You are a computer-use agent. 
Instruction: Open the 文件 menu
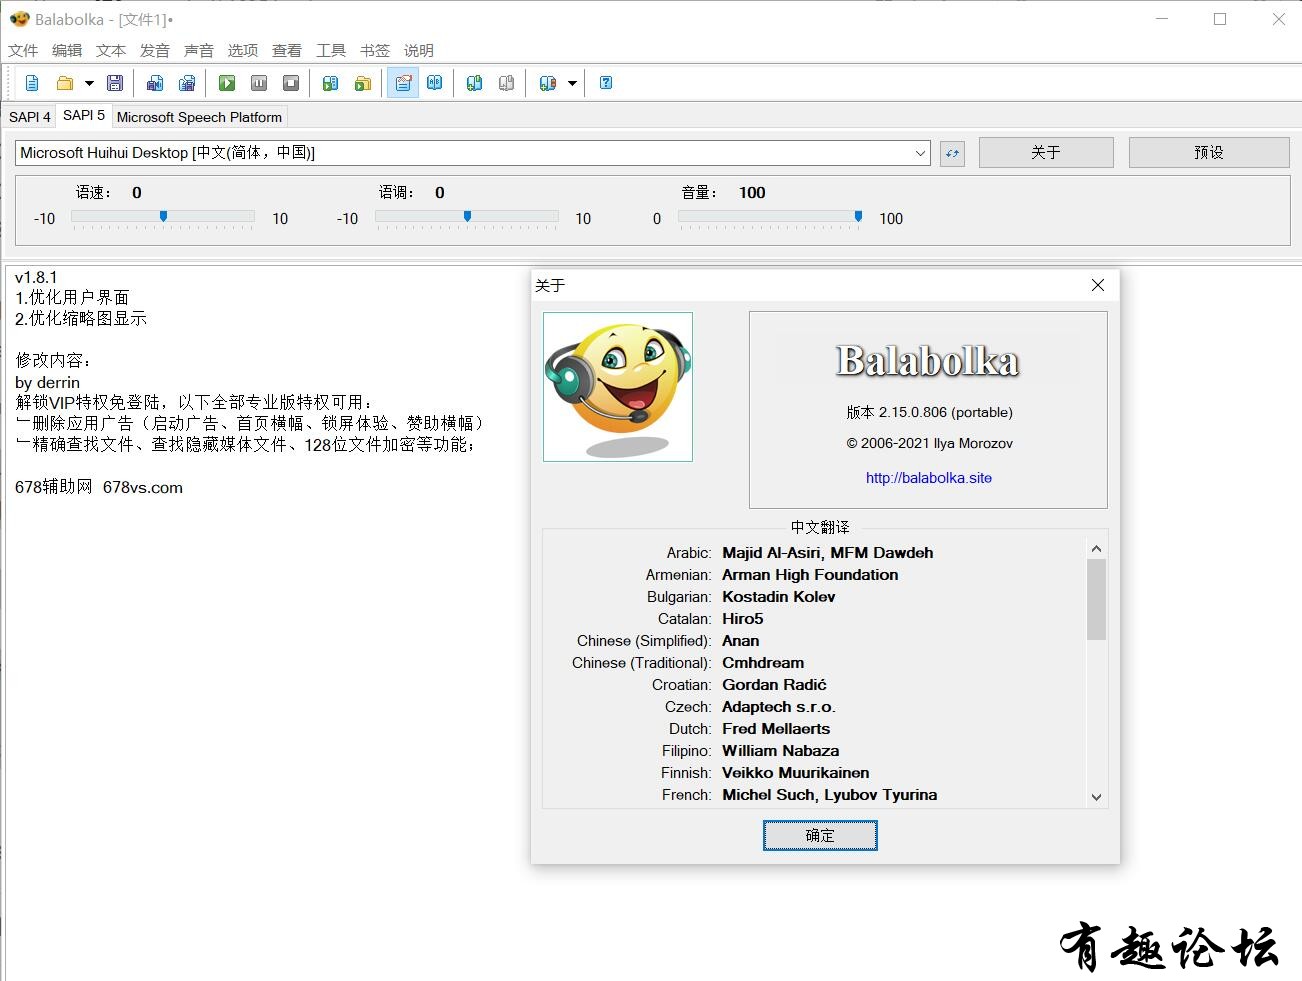23,50
